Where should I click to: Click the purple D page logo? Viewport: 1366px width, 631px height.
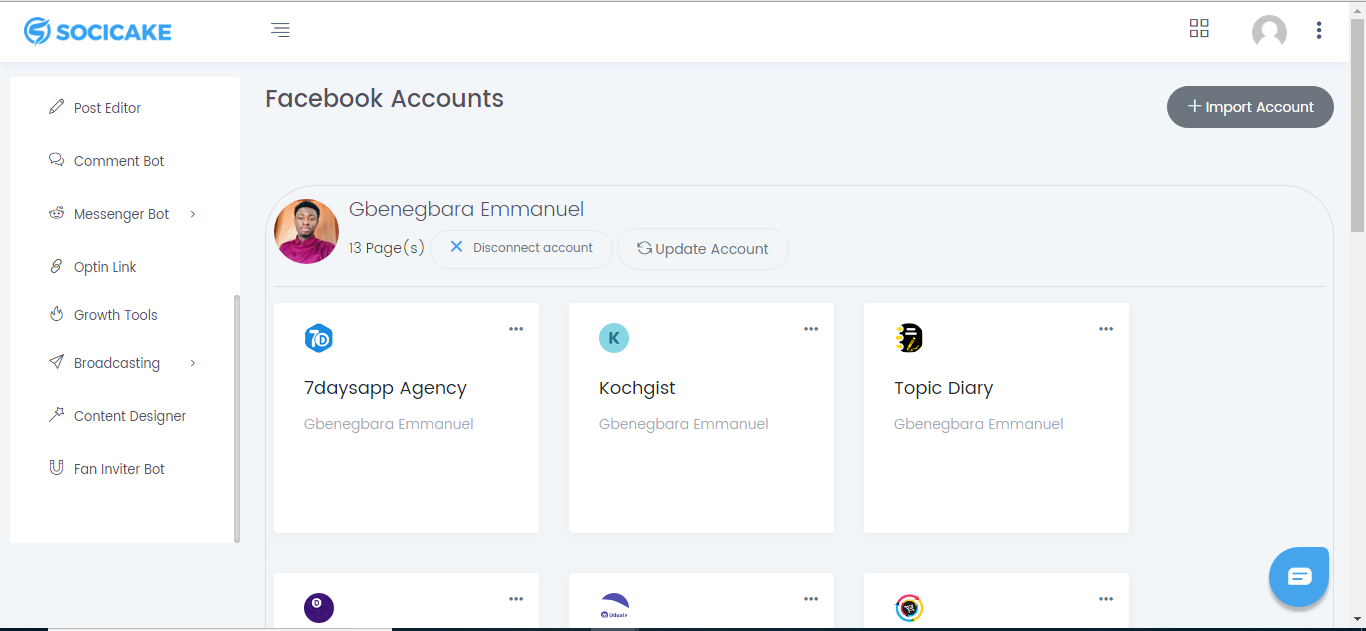click(318, 607)
